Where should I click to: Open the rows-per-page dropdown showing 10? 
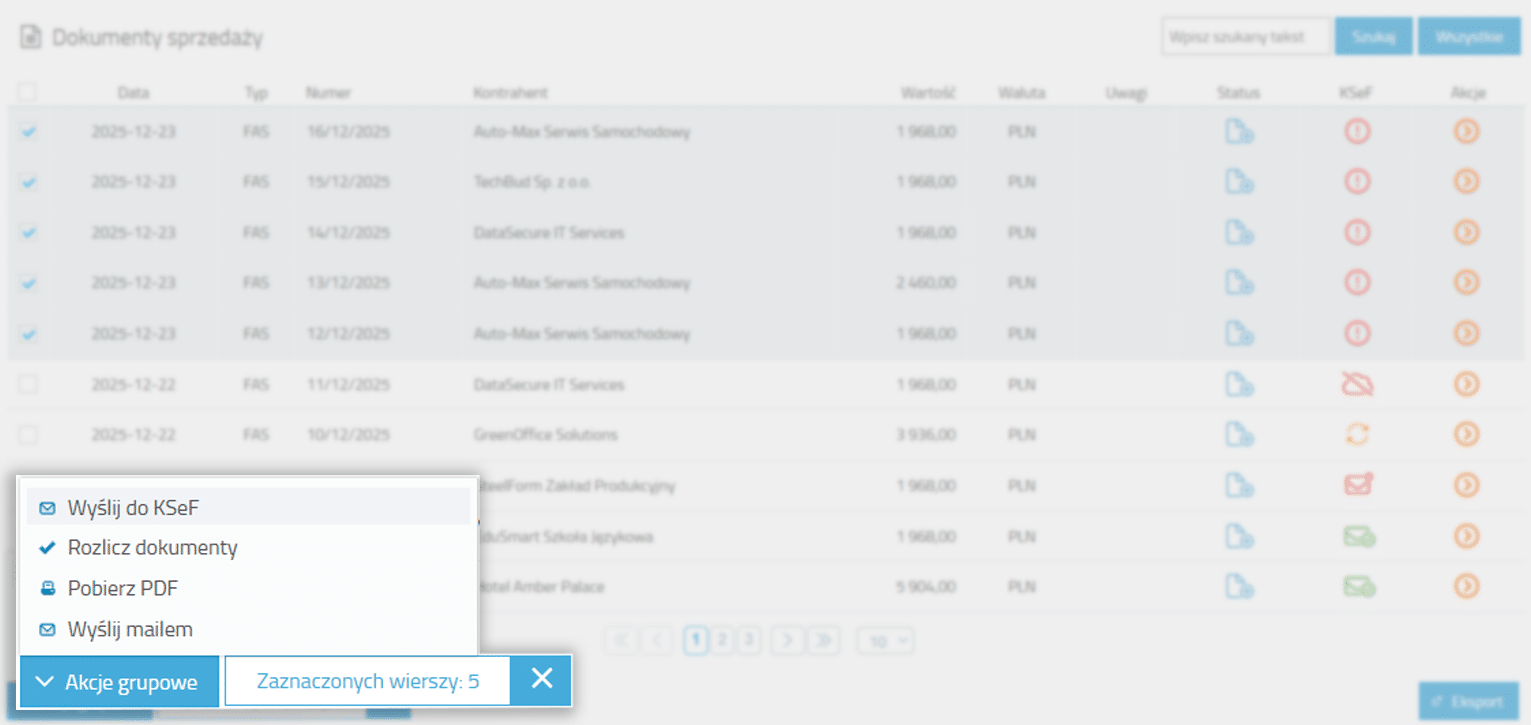[x=885, y=641]
